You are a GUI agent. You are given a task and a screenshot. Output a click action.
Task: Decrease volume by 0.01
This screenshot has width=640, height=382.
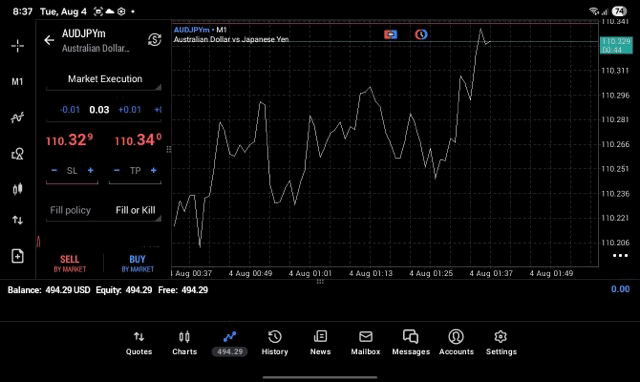pyautogui.click(x=70, y=110)
